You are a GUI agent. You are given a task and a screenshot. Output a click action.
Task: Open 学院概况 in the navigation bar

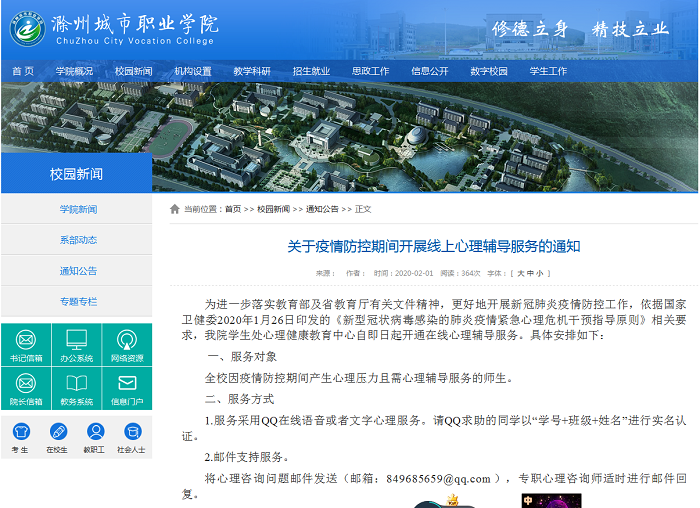74,71
